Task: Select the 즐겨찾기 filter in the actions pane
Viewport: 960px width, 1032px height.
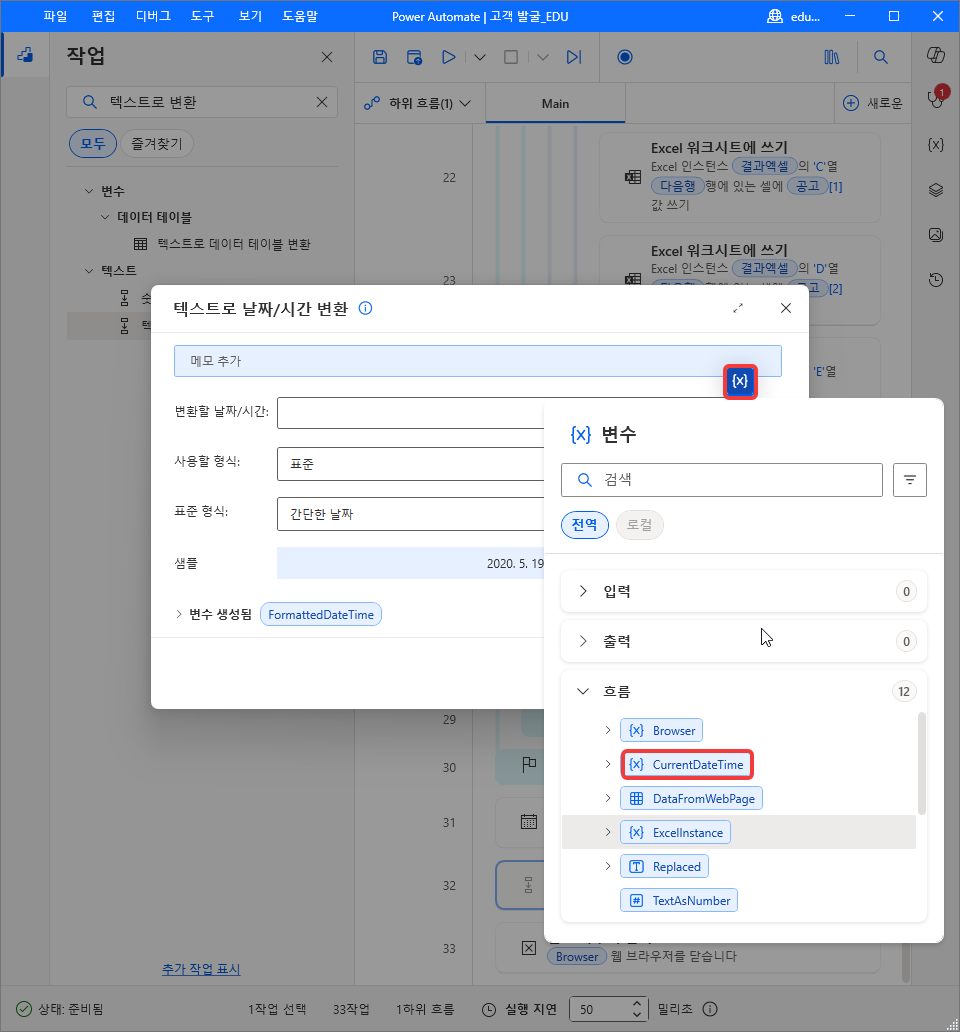Action: pyautogui.click(x=157, y=143)
